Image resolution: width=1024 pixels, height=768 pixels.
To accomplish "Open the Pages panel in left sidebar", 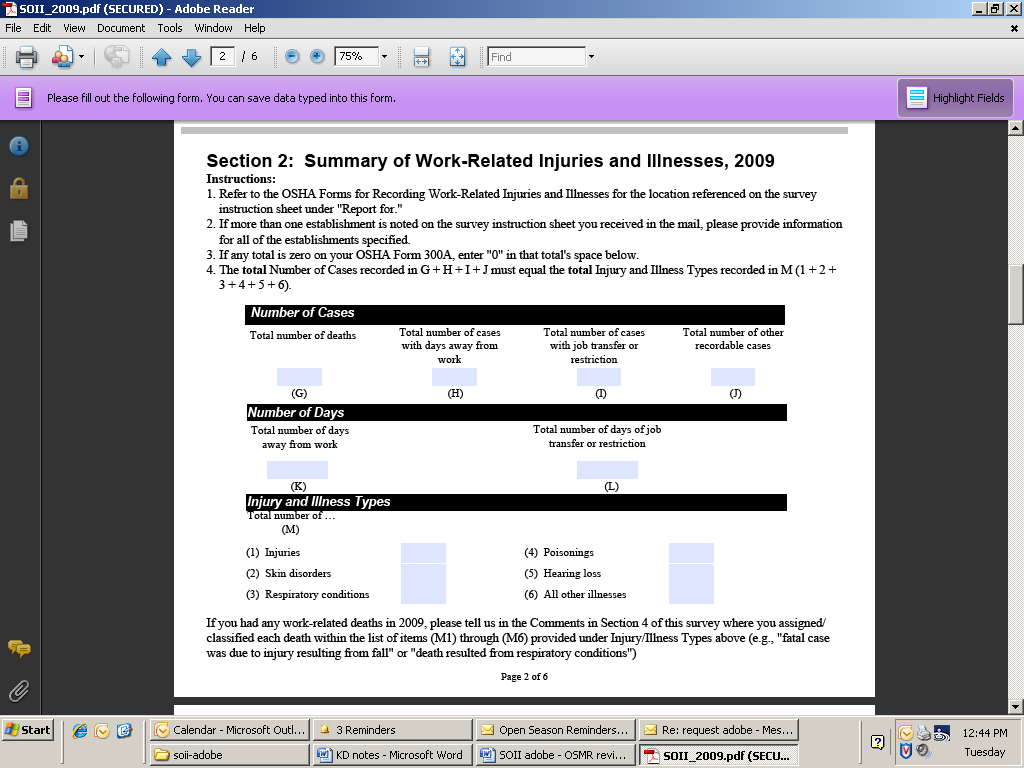I will point(18,231).
